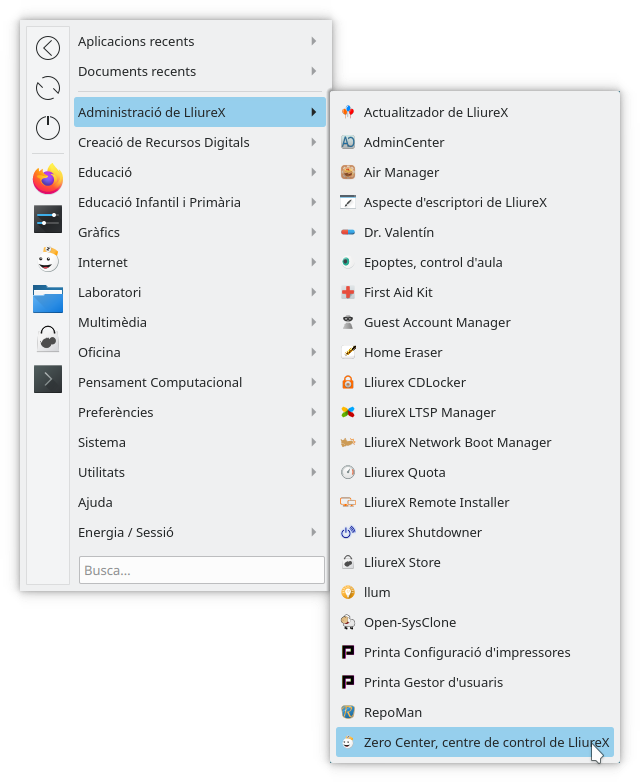Screen dimensions: 640x783
Task: Select the Ajuda menu entry
Action: click(96, 502)
